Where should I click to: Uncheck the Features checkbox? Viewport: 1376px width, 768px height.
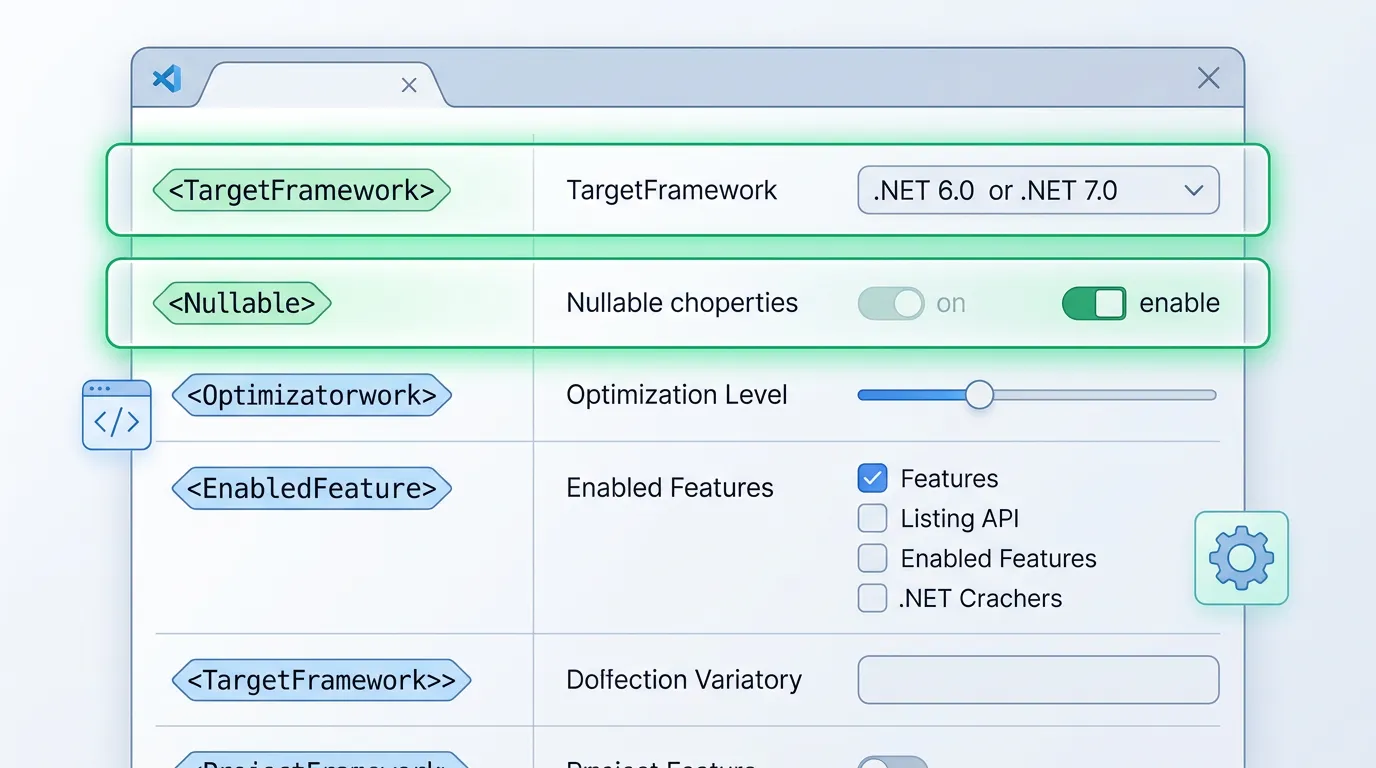[872, 478]
